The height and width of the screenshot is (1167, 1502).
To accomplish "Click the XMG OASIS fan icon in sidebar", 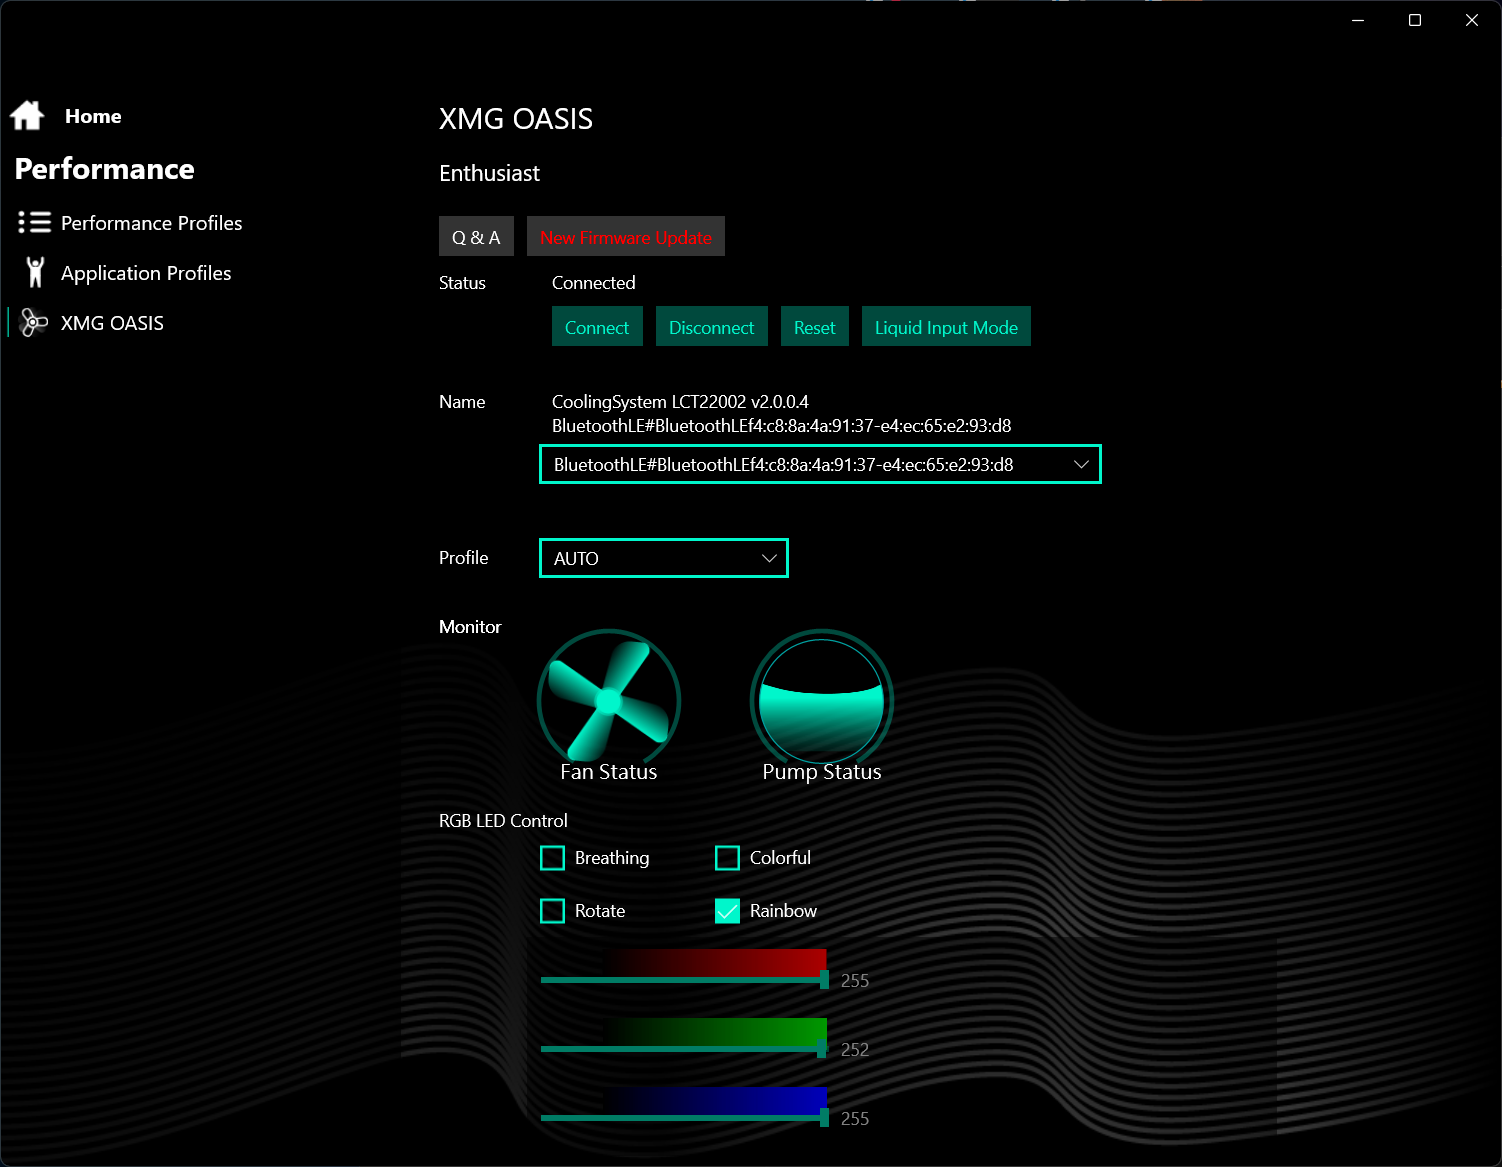I will [34, 322].
